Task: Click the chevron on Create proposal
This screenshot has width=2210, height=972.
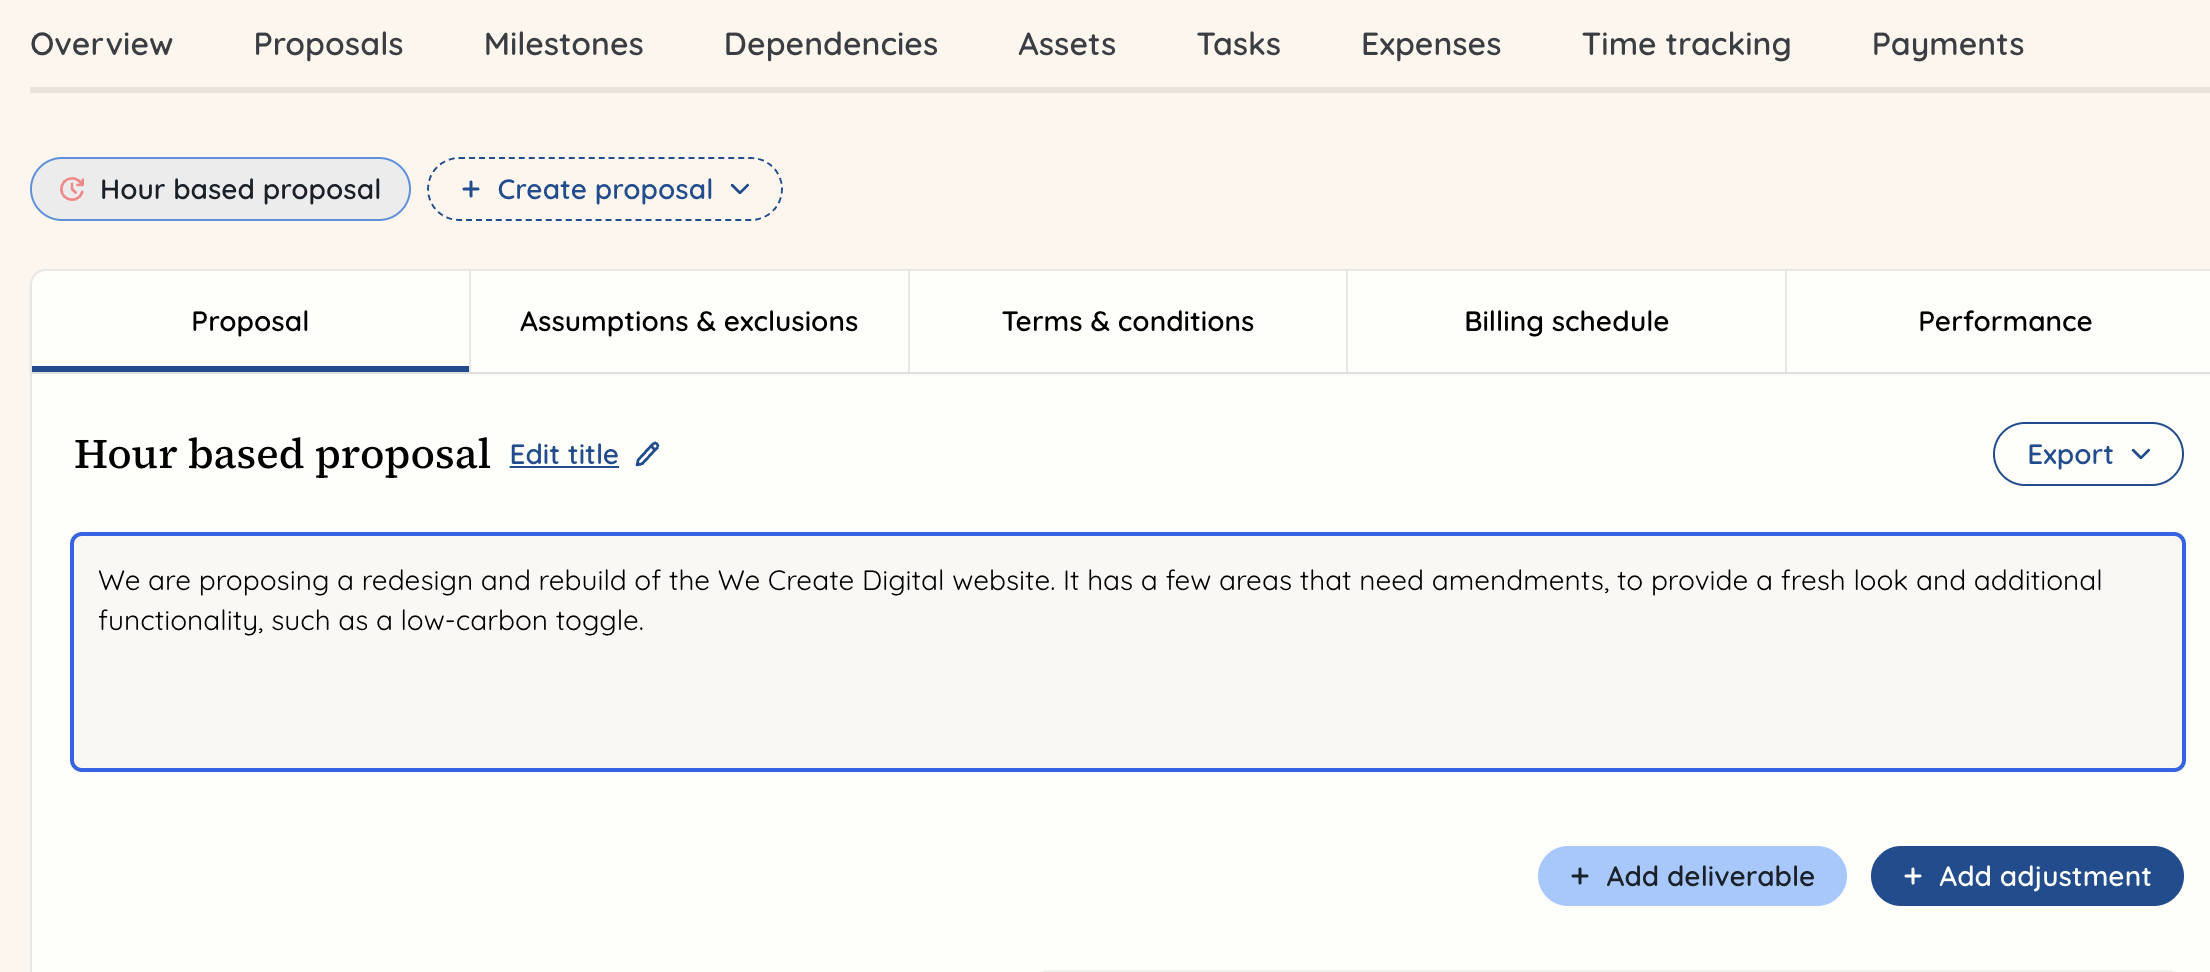Action: pos(740,188)
